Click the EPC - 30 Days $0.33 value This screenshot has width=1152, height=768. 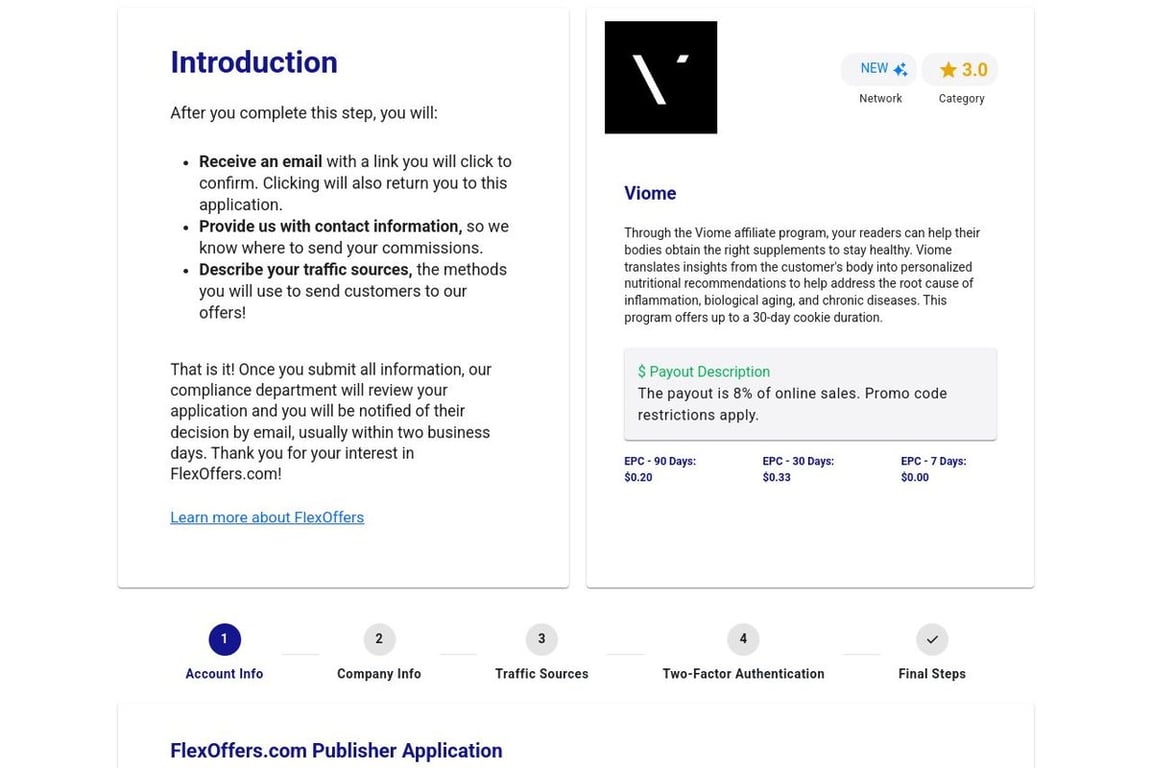777,478
